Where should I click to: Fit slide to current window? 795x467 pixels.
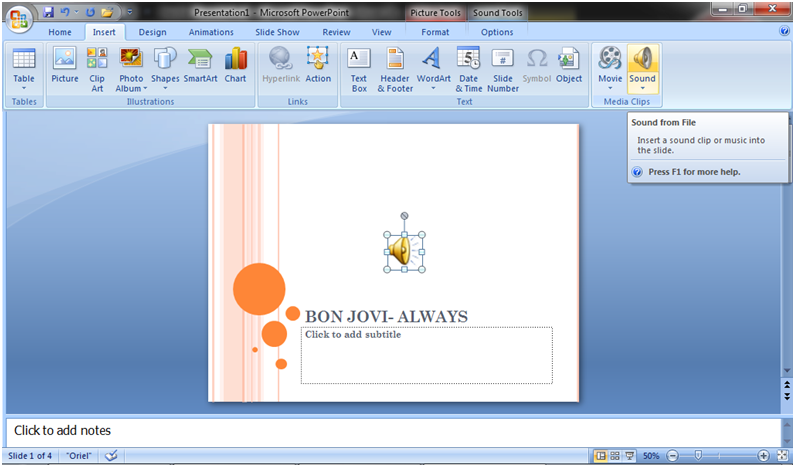click(782, 456)
